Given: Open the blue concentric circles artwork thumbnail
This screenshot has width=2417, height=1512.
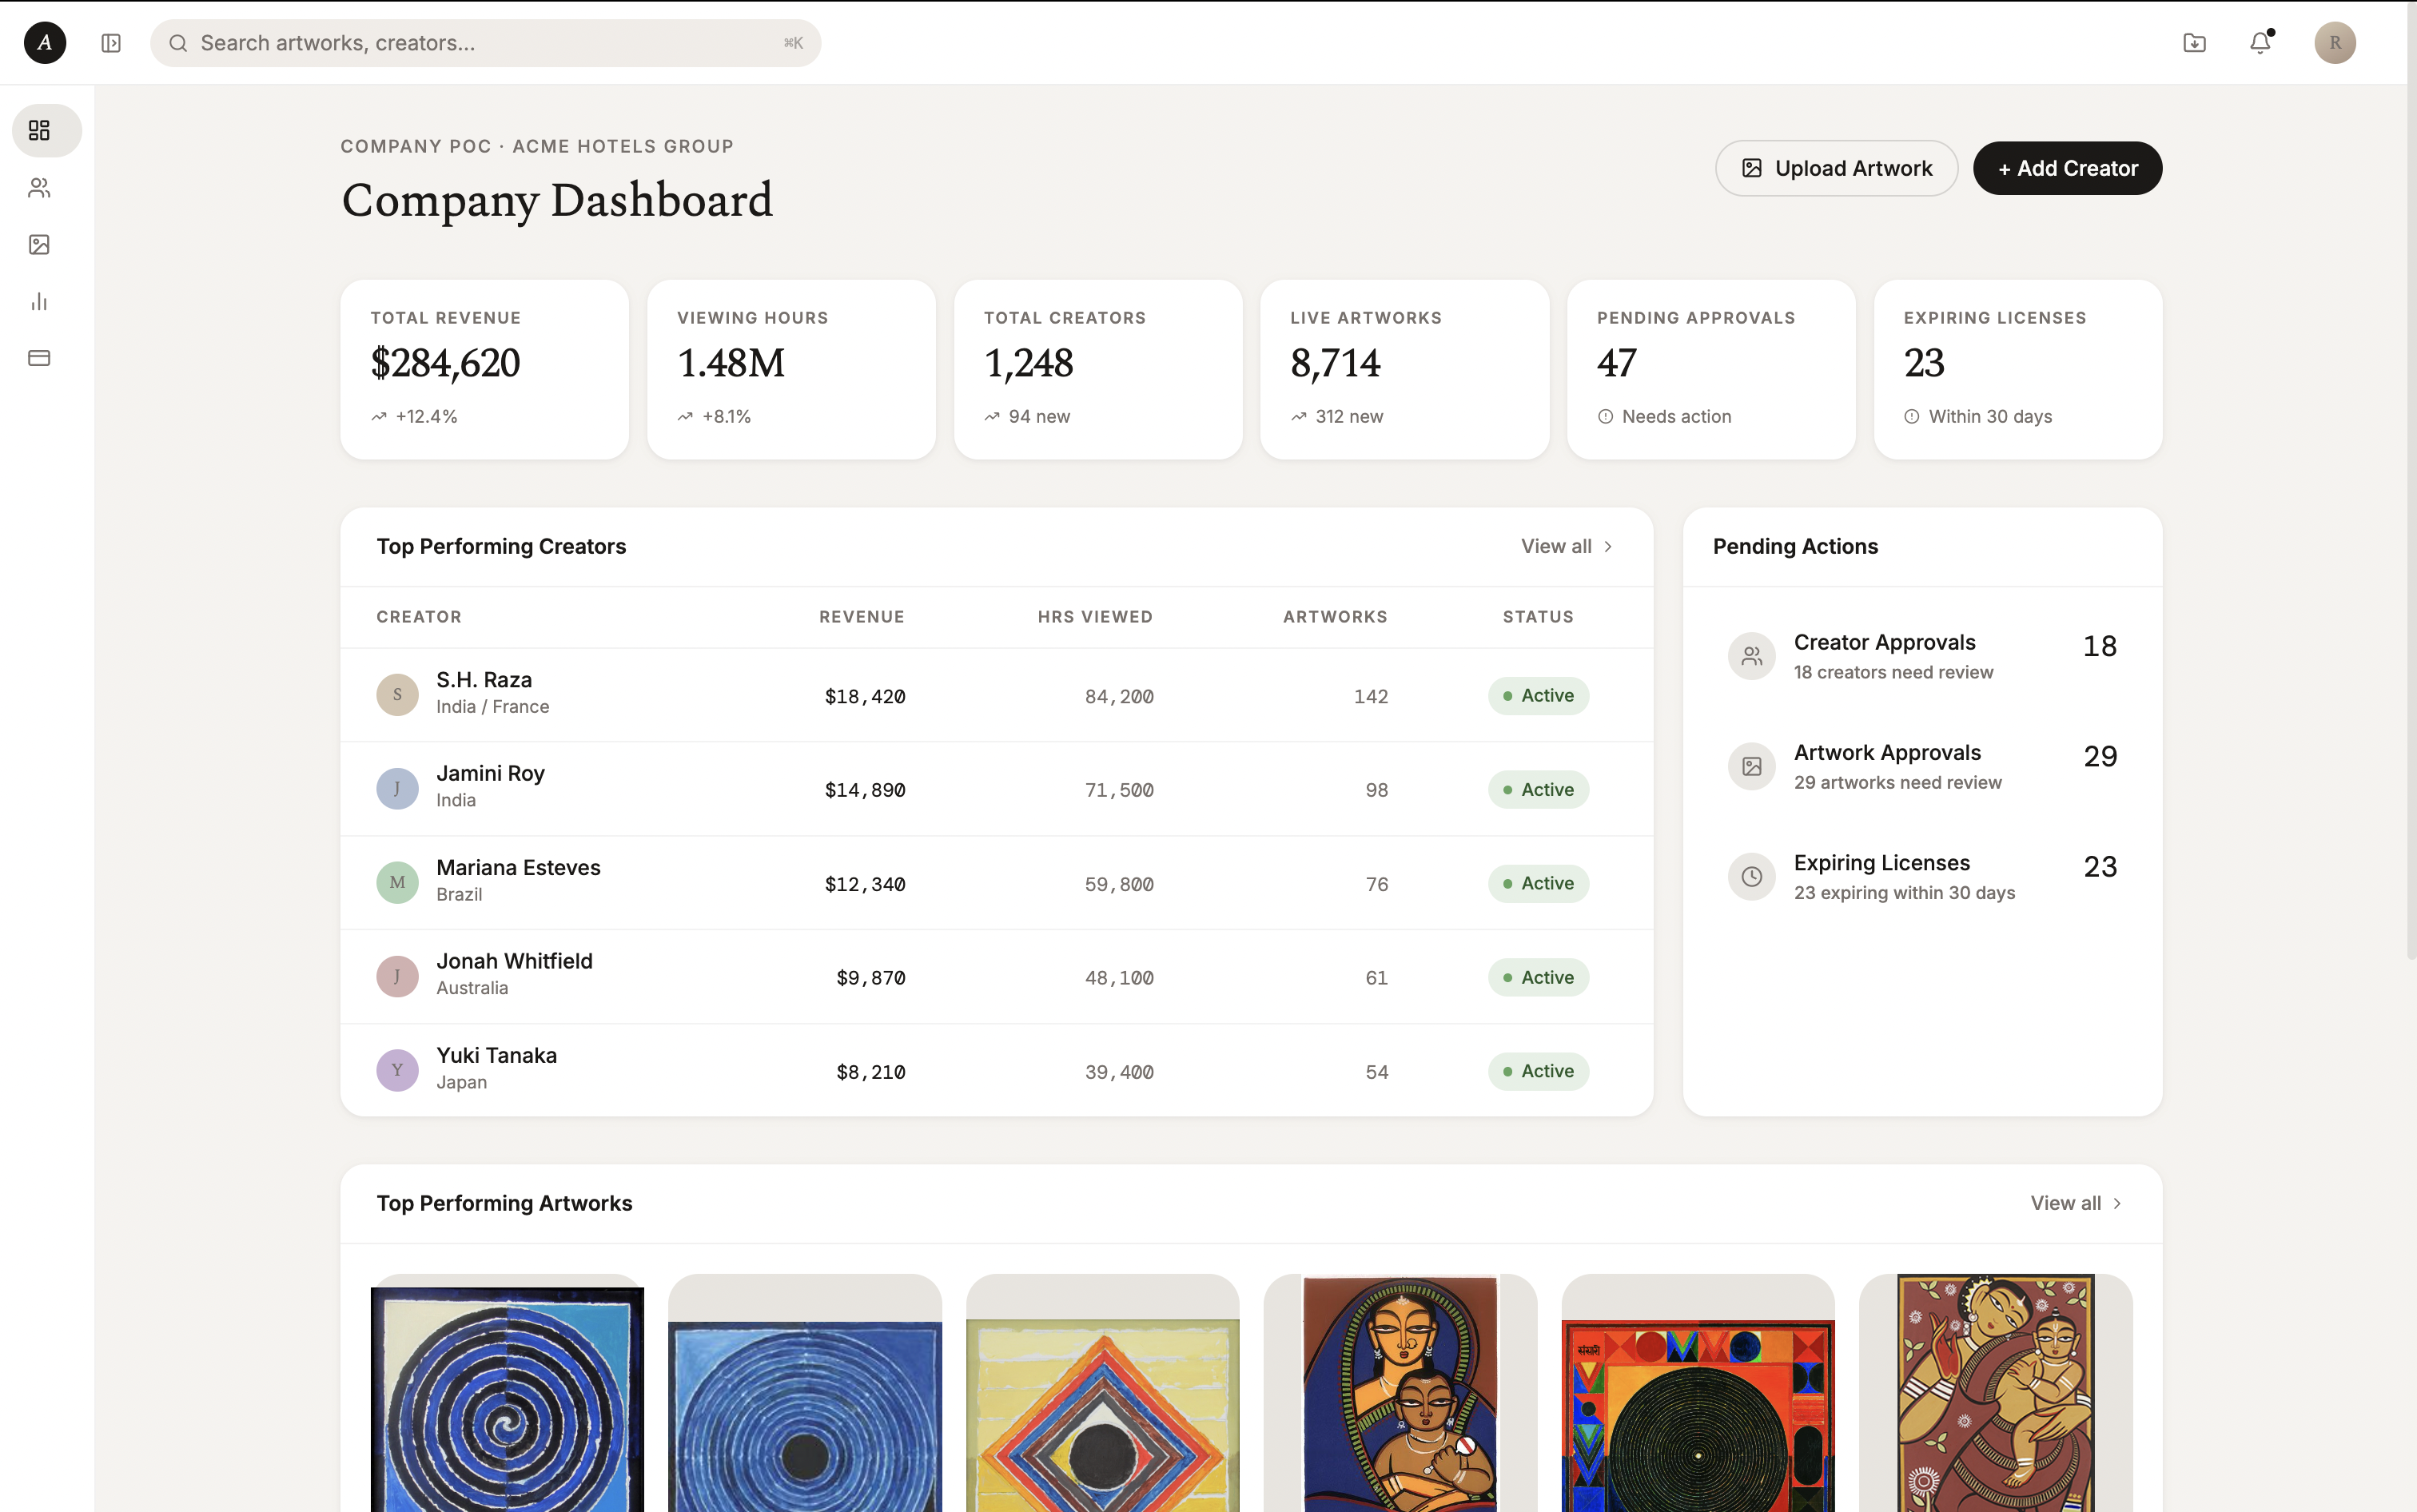Looking at the screenshot, I should (x=804, y=1393).
